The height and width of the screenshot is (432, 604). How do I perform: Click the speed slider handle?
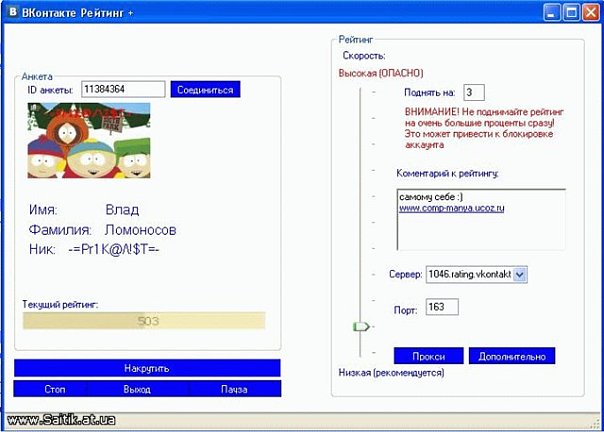pyautogui.click(x=360, y=326)
